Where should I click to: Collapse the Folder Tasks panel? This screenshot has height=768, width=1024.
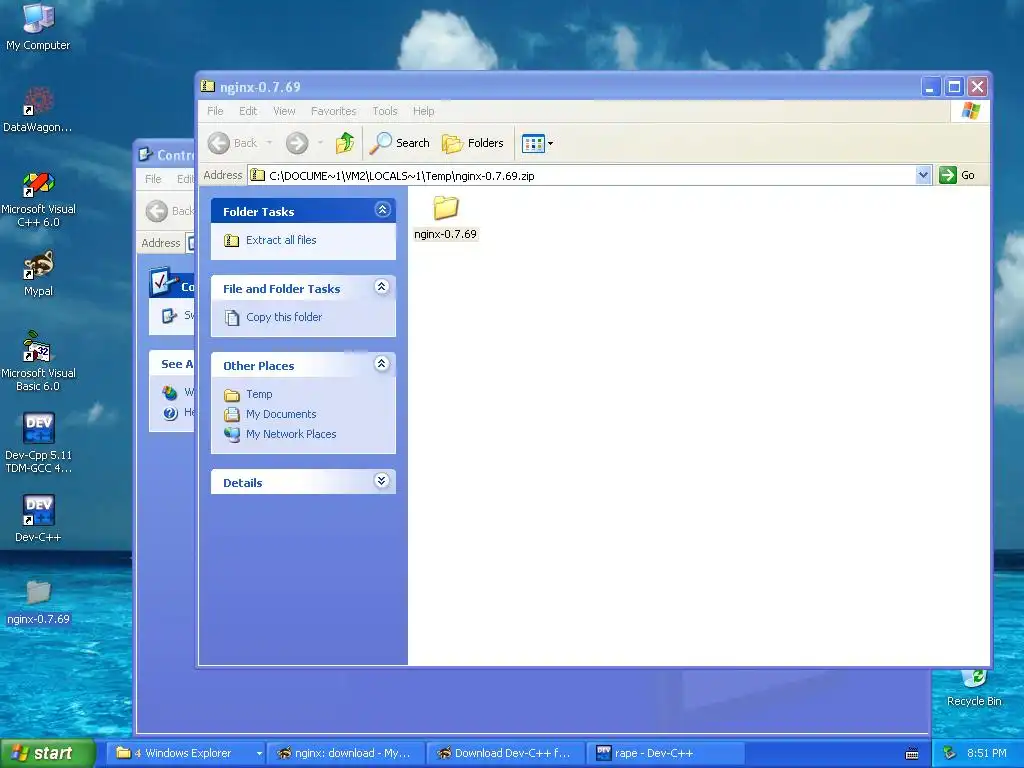[383, 210]
